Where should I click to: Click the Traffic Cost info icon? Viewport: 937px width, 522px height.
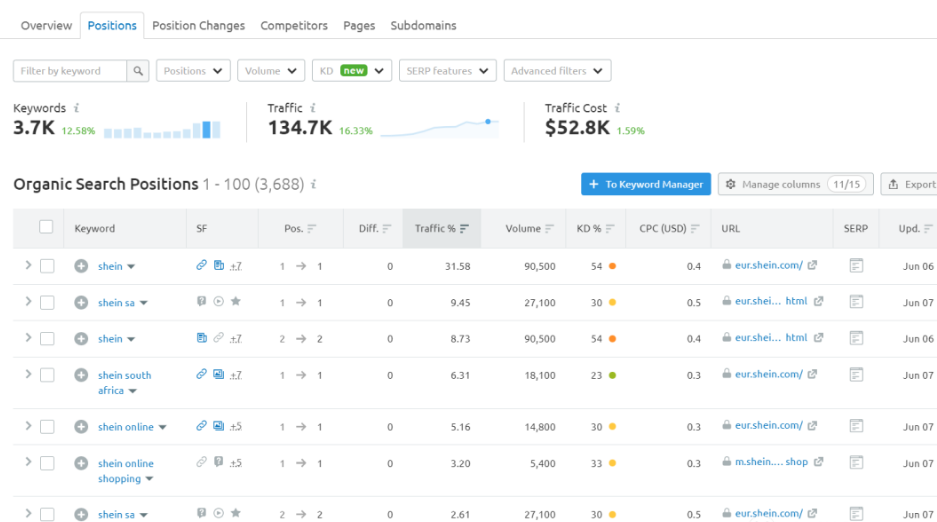pyautogui.click(x=617, y=108)
